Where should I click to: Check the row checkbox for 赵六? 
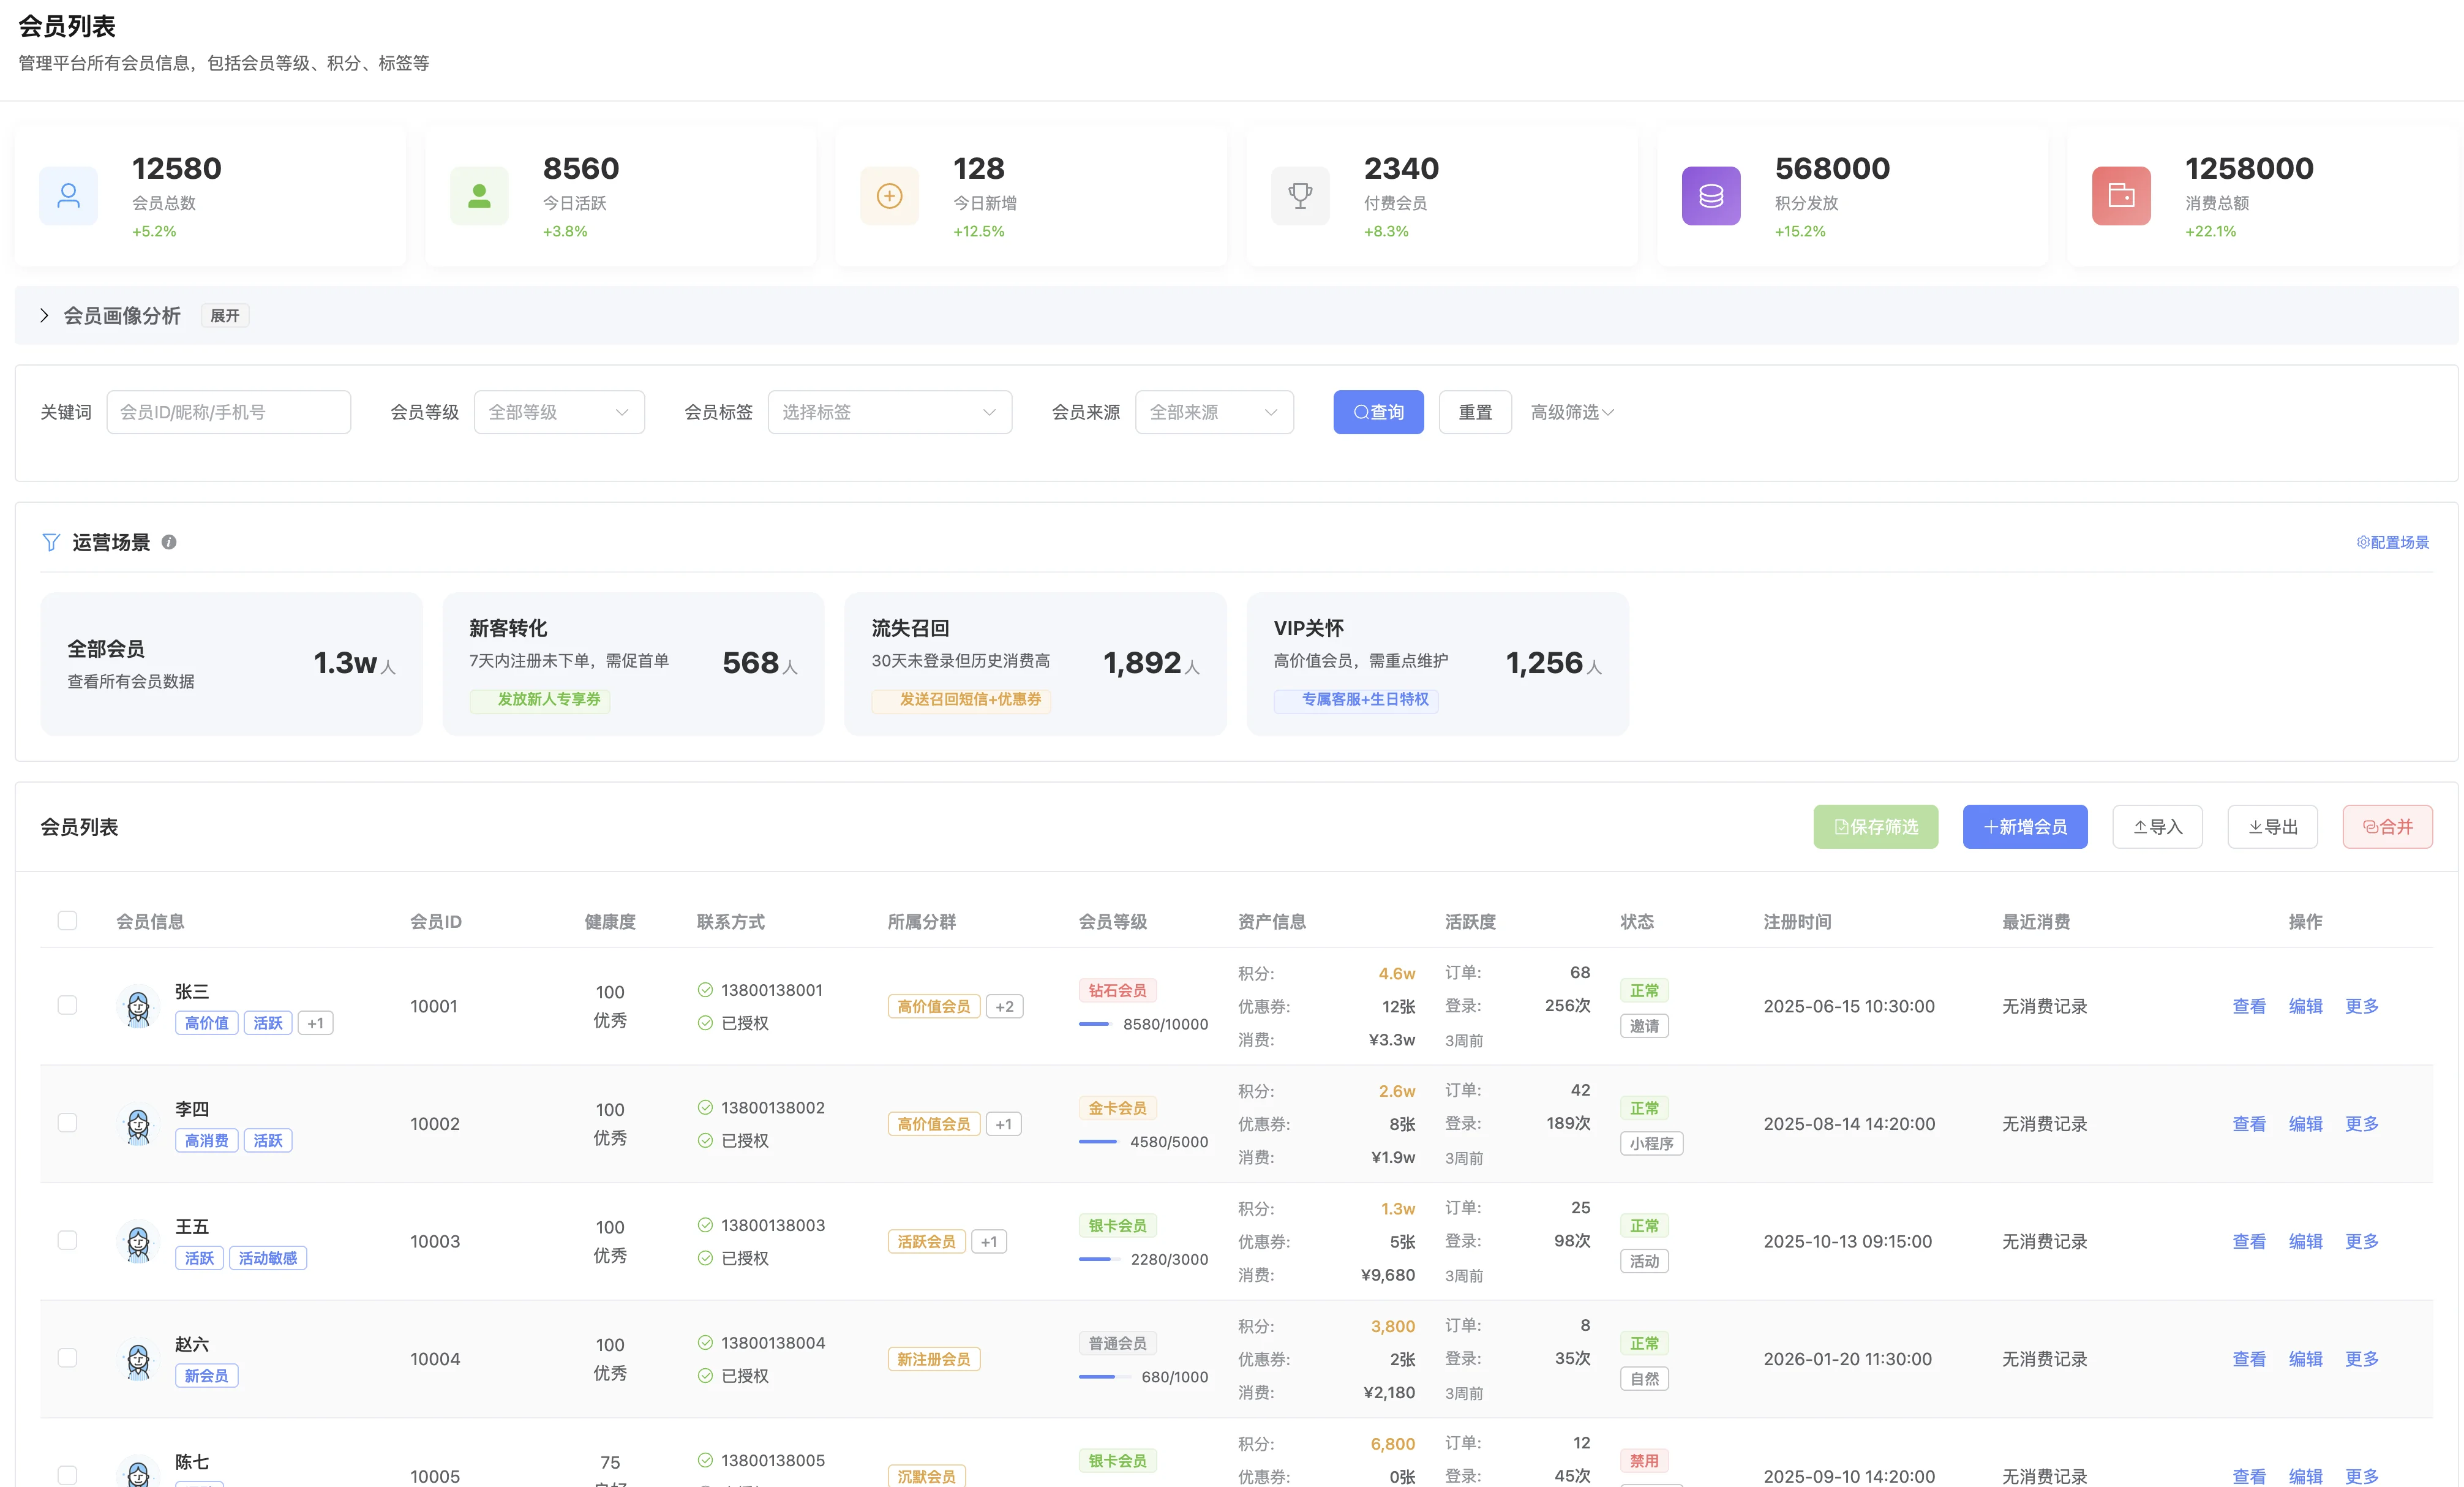click(x=67, y=1358)
